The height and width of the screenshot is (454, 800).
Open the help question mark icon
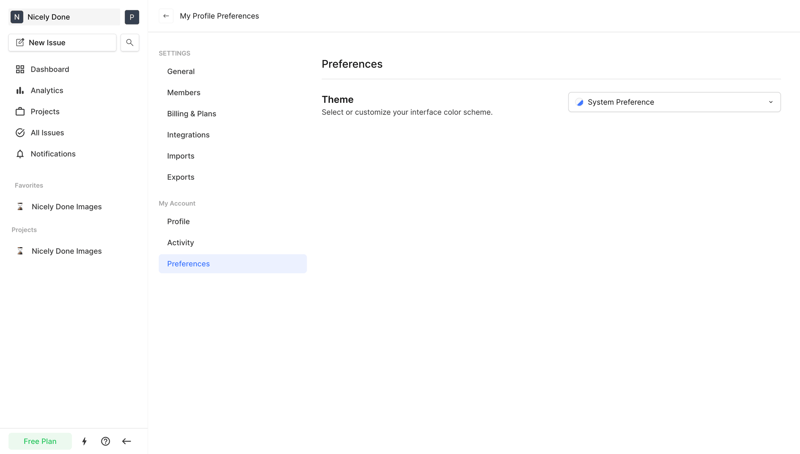105,441
